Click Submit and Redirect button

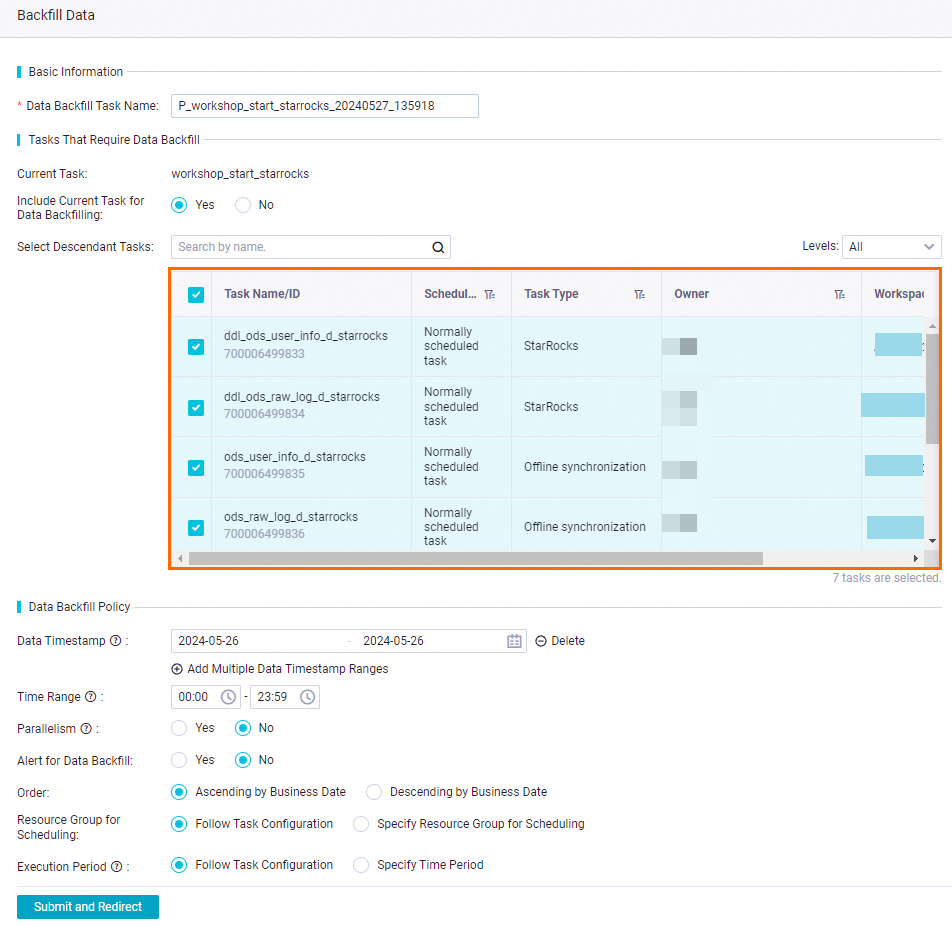point(88,907)
